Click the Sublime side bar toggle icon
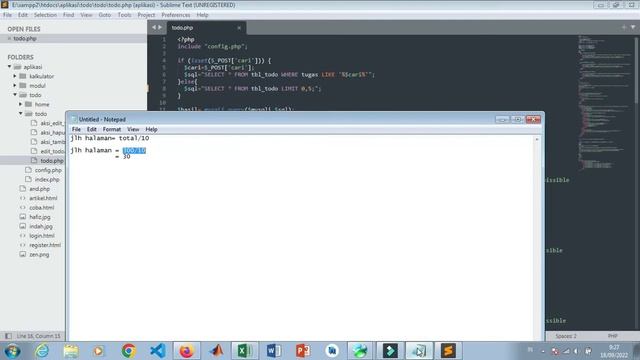Viewport: 640px width, 360px height. point(8,336)
